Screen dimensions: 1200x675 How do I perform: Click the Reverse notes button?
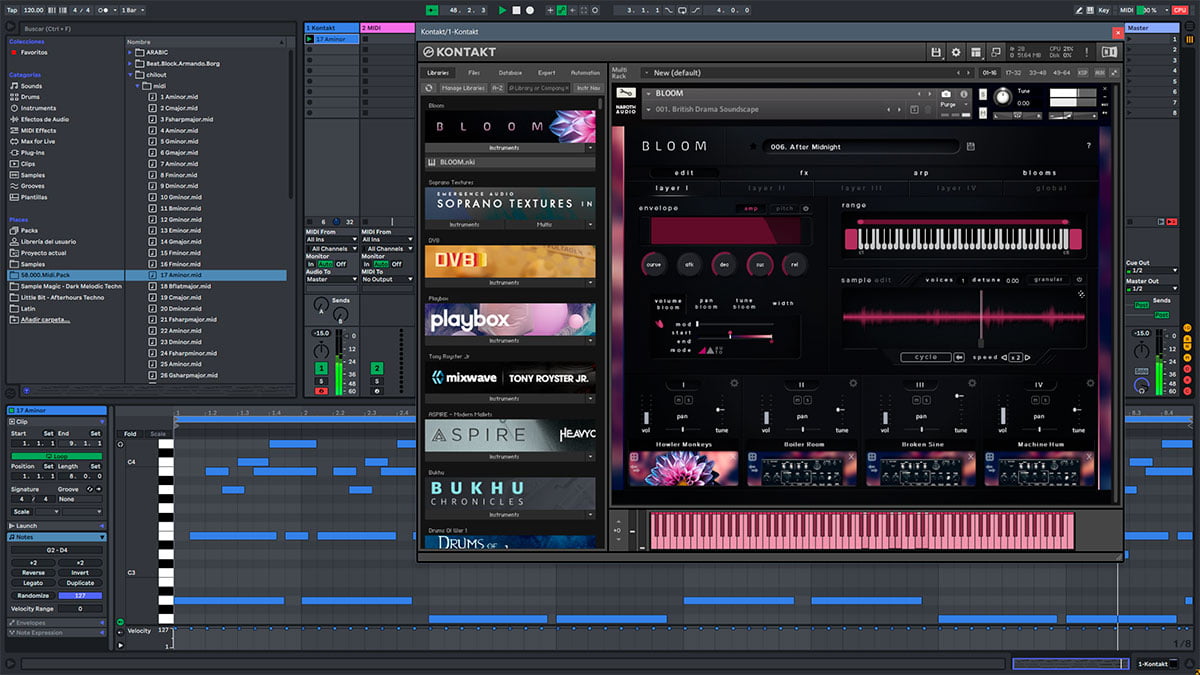pos(33,573)
